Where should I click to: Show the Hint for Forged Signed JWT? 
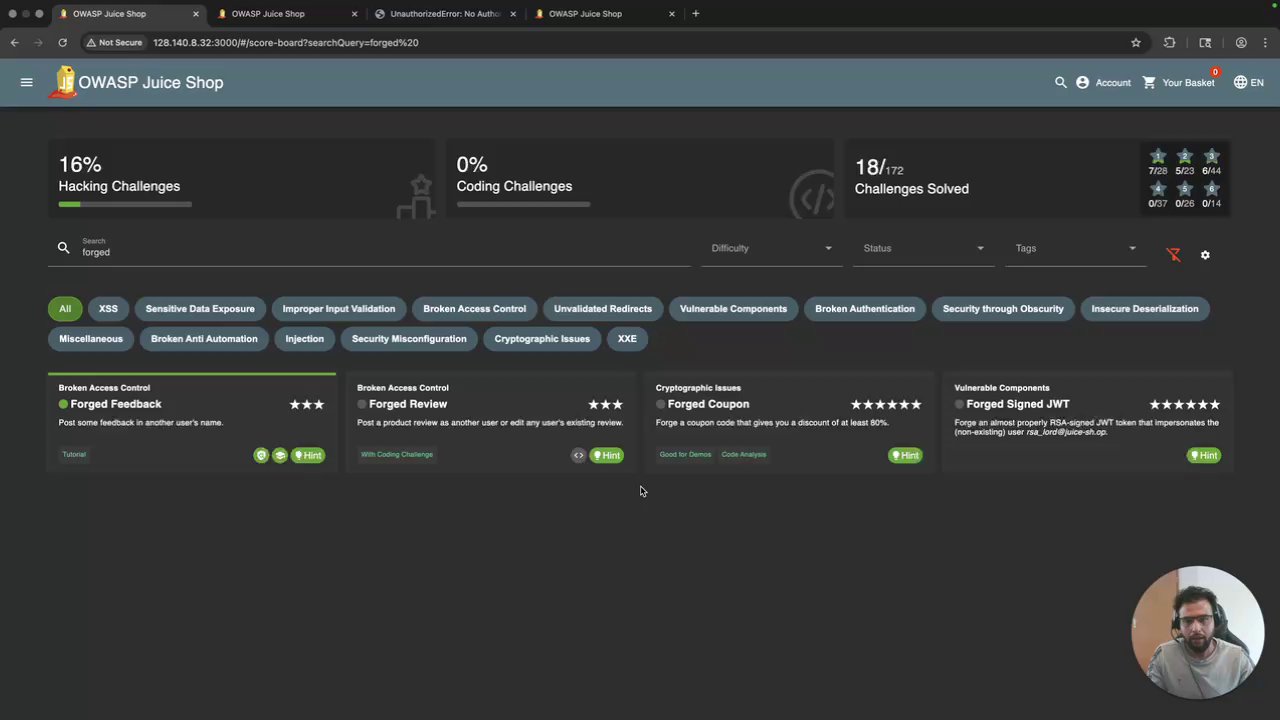point(1204,455)
